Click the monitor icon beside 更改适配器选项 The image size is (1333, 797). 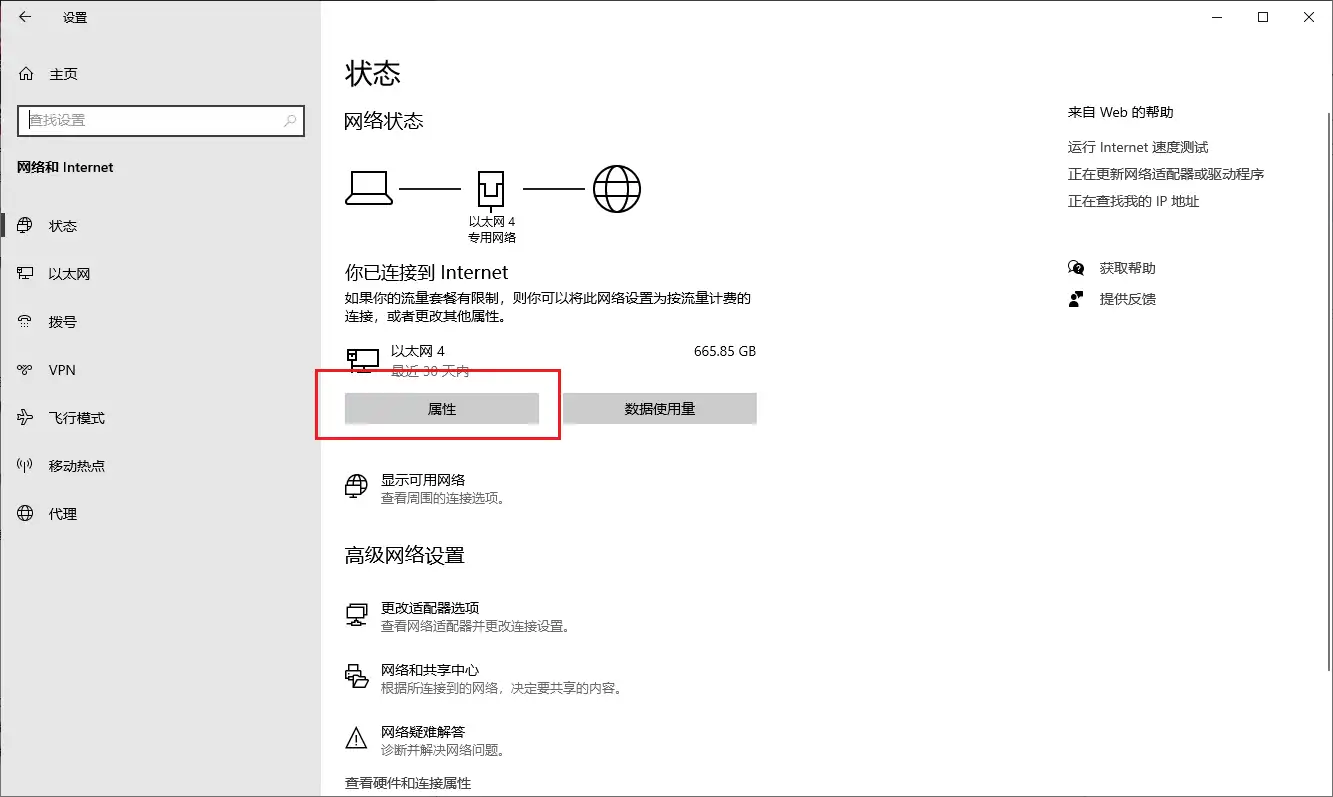pyautogui.click(x=356, y=615)
